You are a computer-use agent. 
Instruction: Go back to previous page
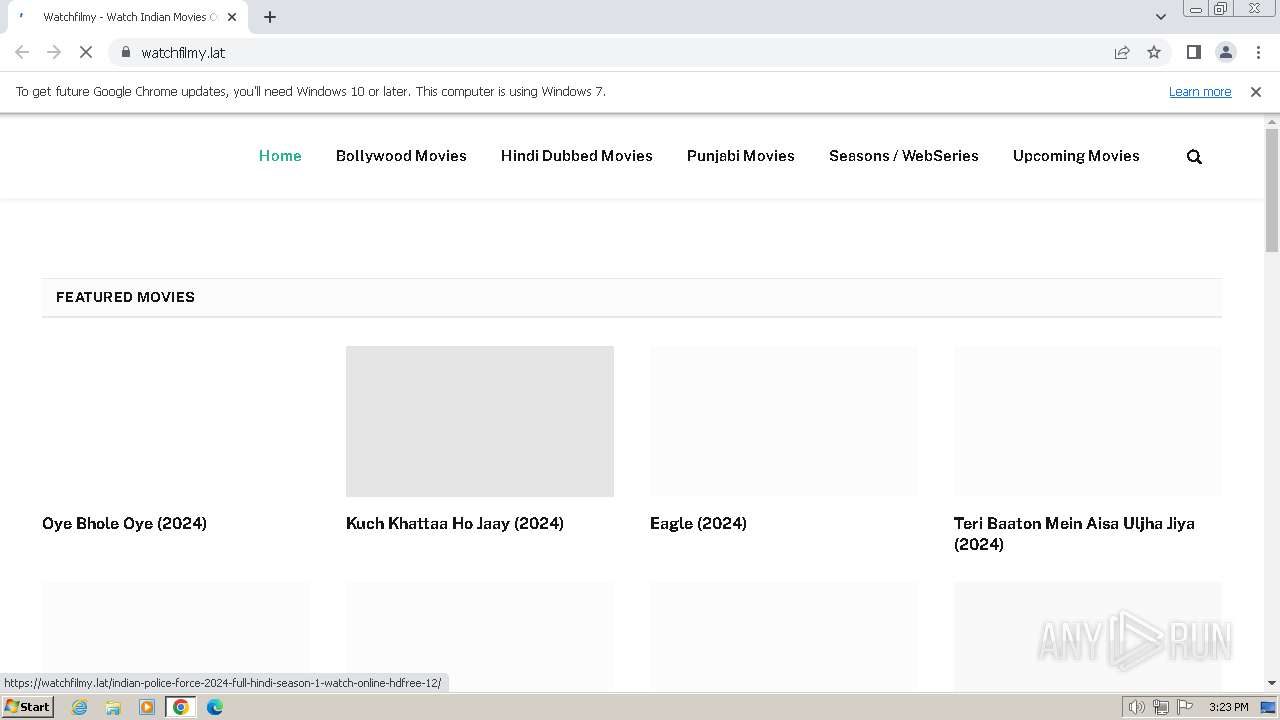pyautogui.click(x=22, y=52)
